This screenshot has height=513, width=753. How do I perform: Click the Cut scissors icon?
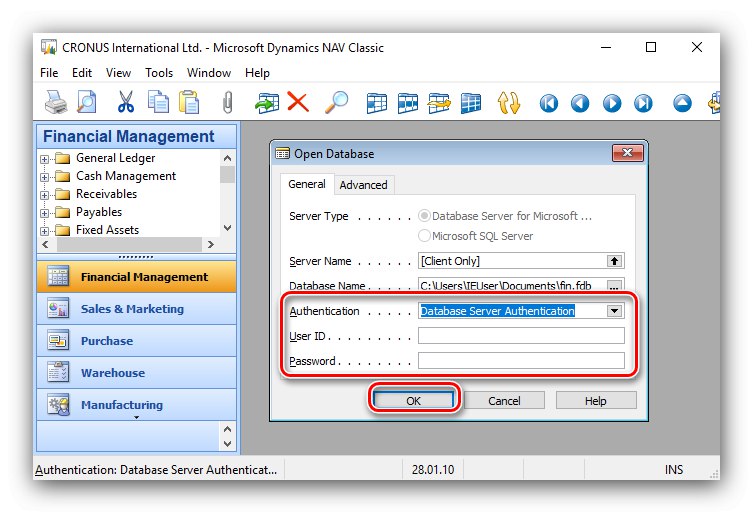tap(126, 102)
